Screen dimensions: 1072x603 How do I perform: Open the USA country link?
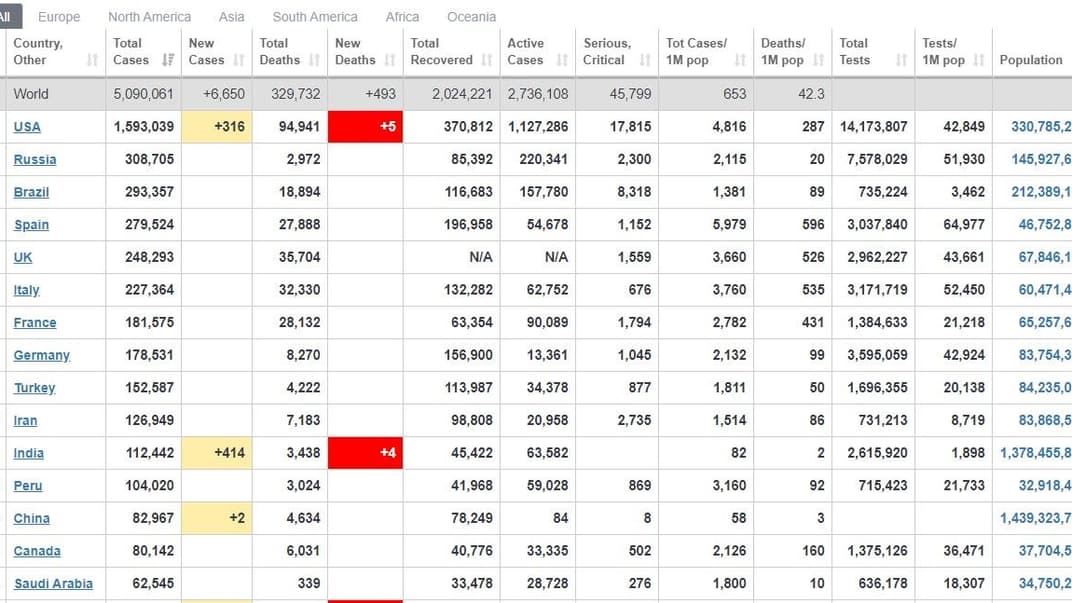[x=27, y=127]
